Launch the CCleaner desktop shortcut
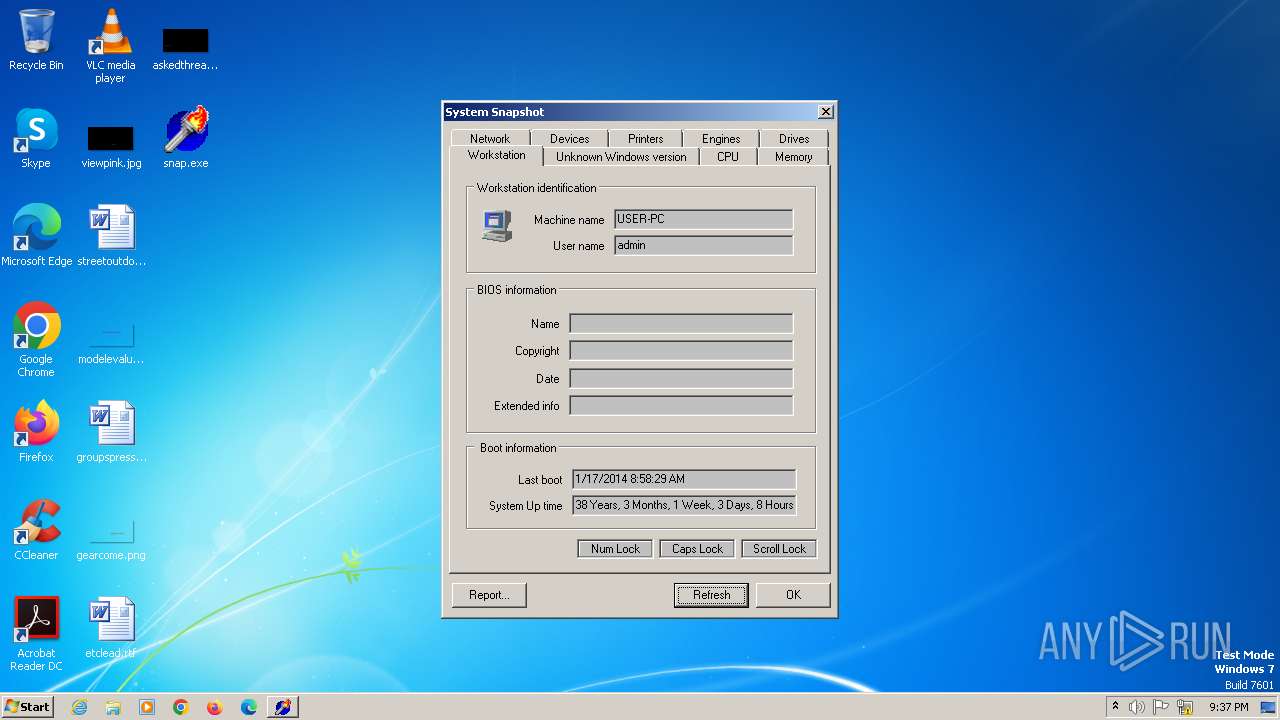This screenshot has height=720, width=1280. tap(36, 530)
